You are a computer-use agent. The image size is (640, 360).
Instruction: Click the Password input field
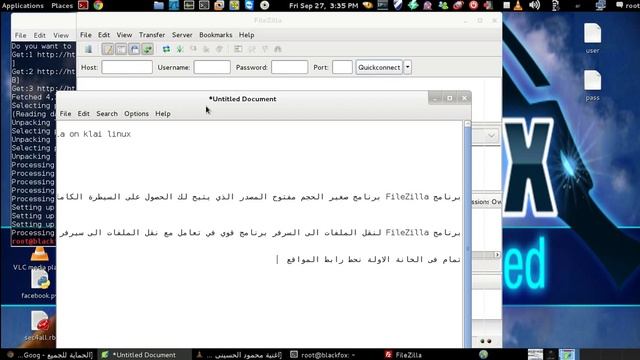[x=289, y=67]
